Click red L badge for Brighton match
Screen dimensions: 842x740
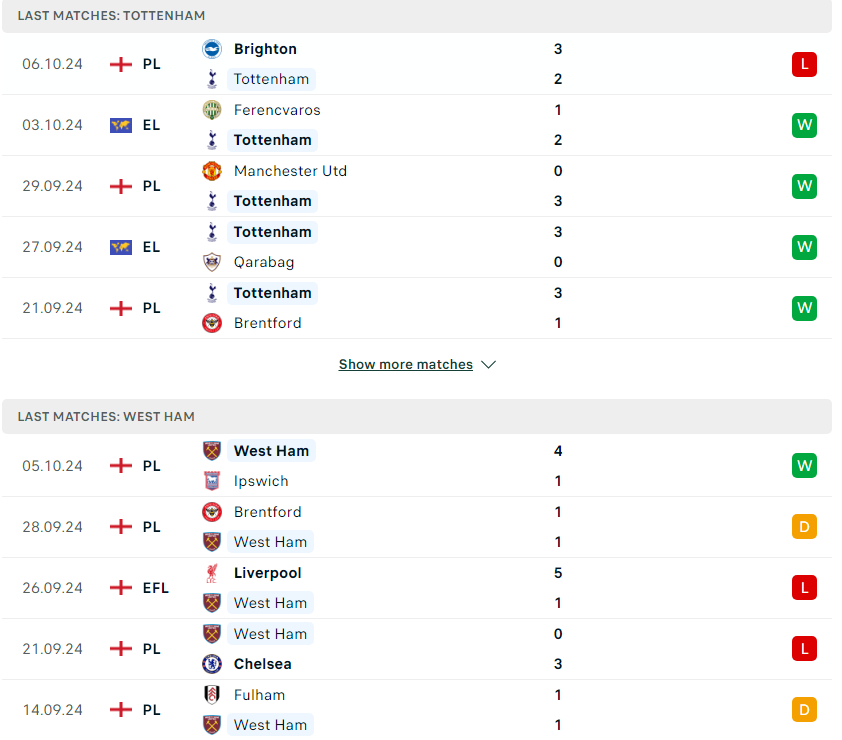[x=804, y=64]
